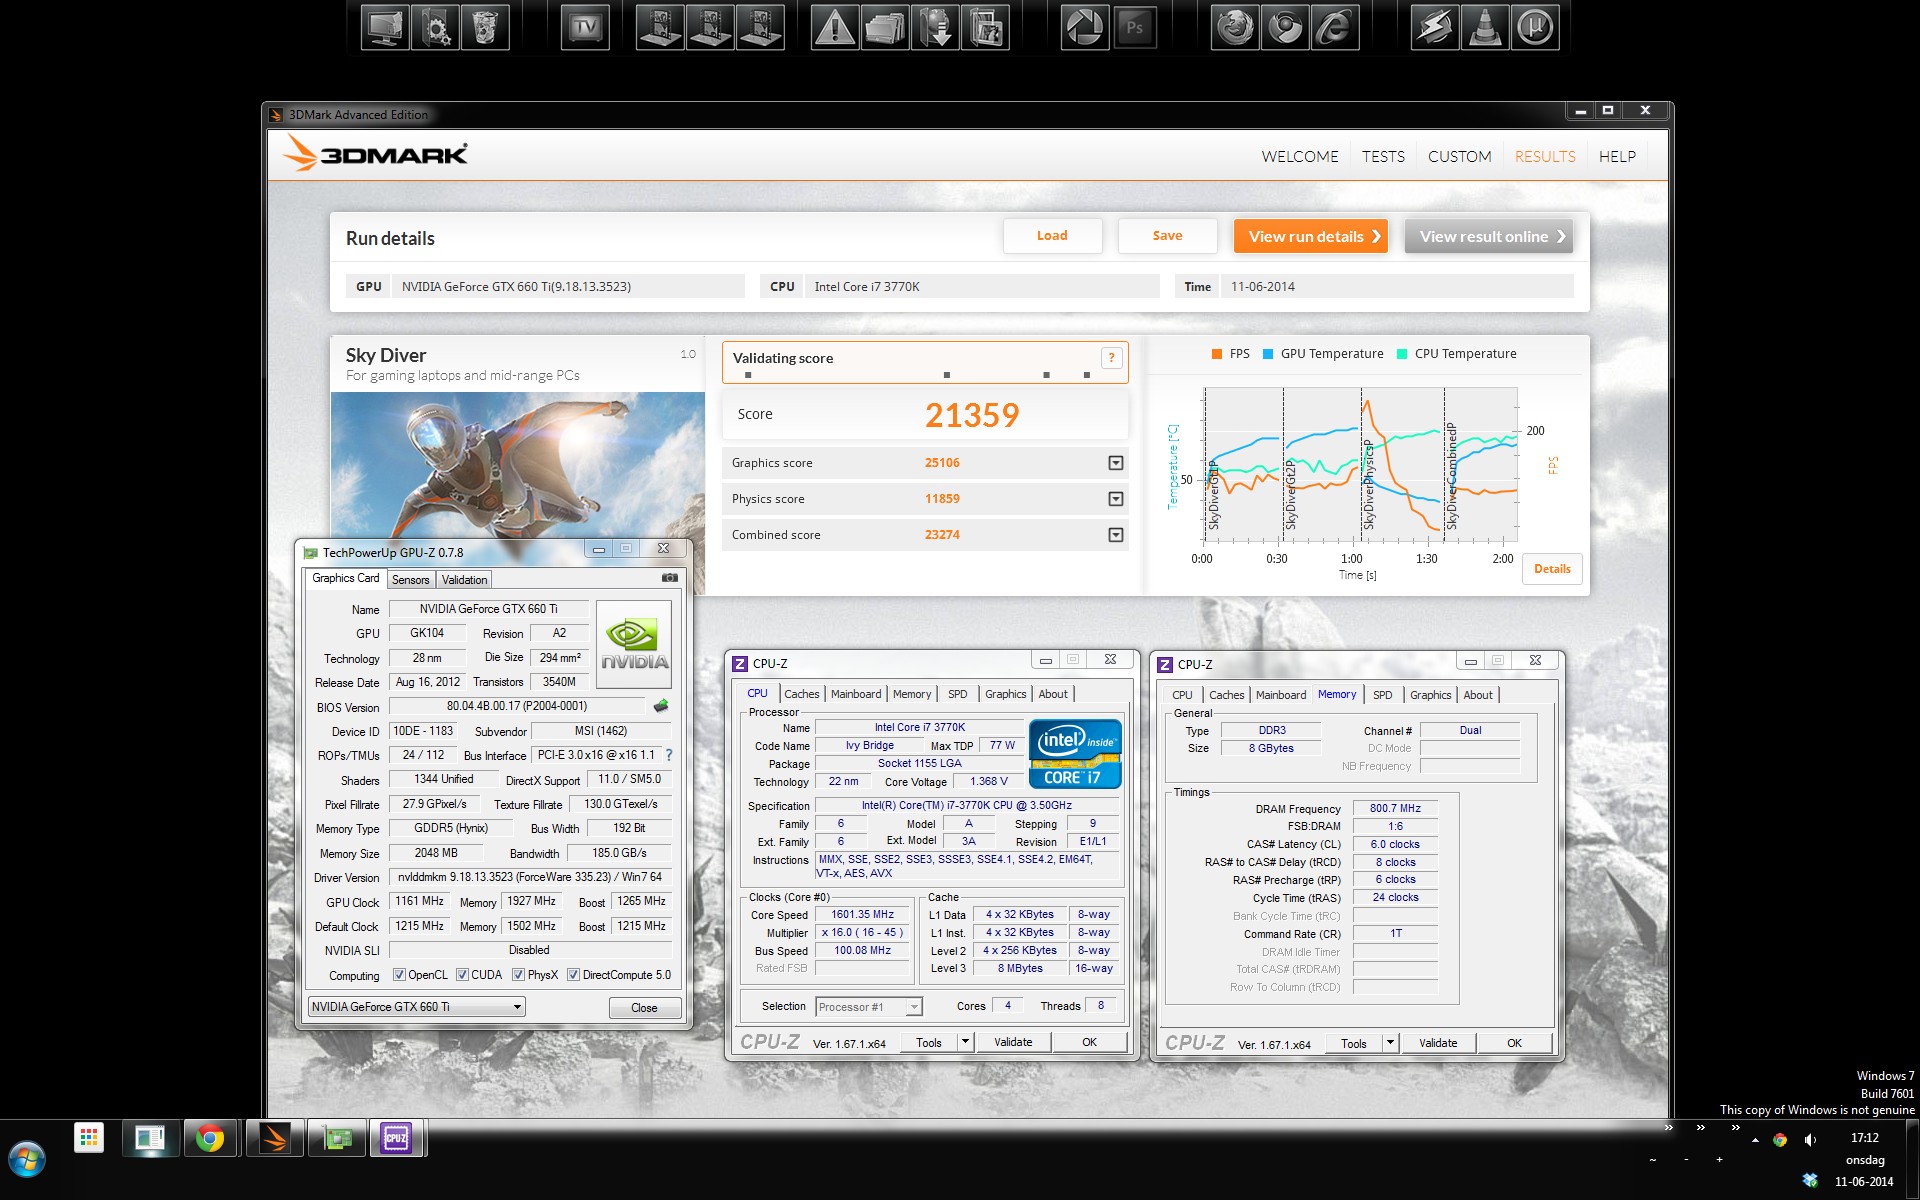
Task: Toggle the PhysX checkbox in GPU-Z
Action: (x=518, y=975)
